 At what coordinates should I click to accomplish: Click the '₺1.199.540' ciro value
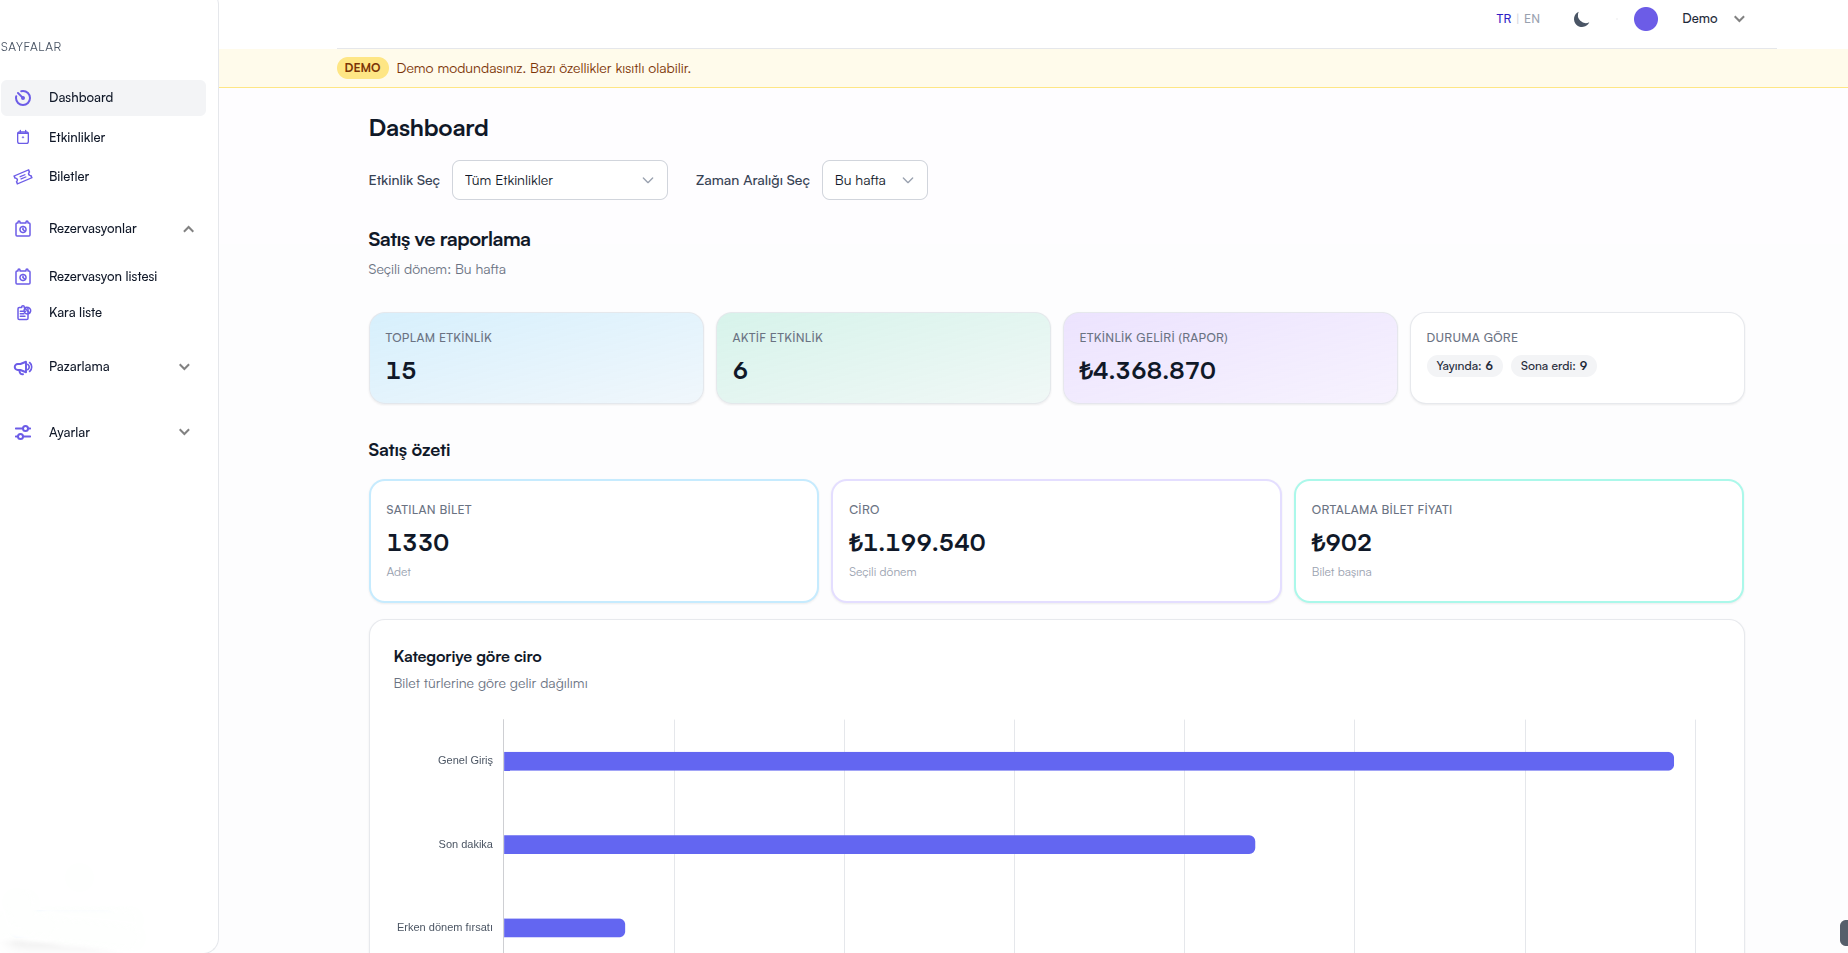coord(917,543)
